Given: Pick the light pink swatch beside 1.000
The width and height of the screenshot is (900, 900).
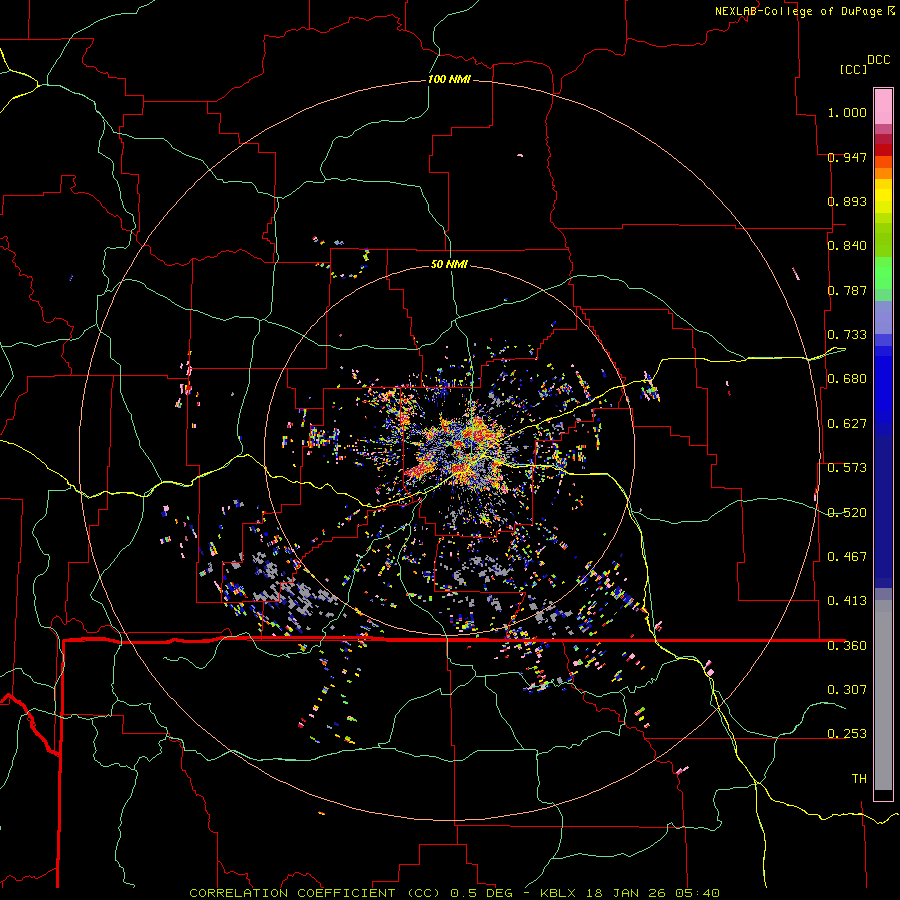Looking at the screenshot, I should pos(883,107).
